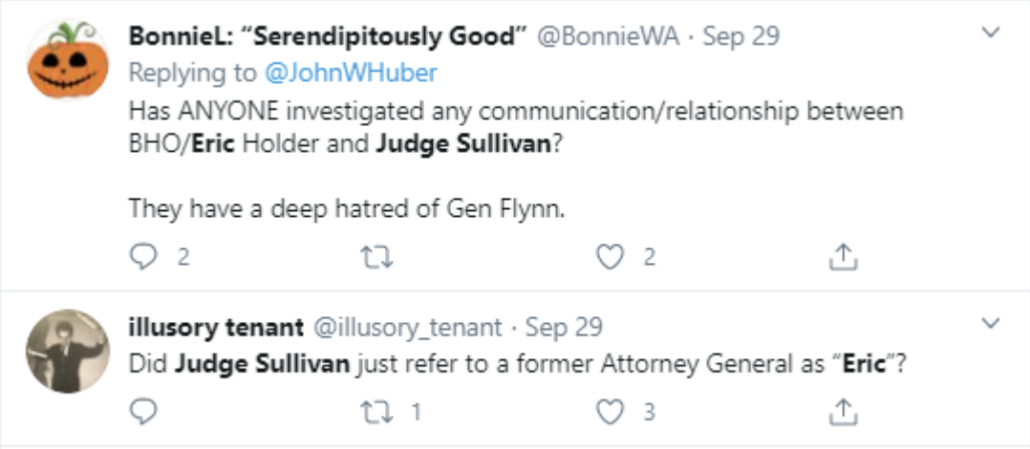Like BonnieL's tweet
The height and width of the screenshot is (449, 1030).
pyautogui.click(x=610, y=258)
